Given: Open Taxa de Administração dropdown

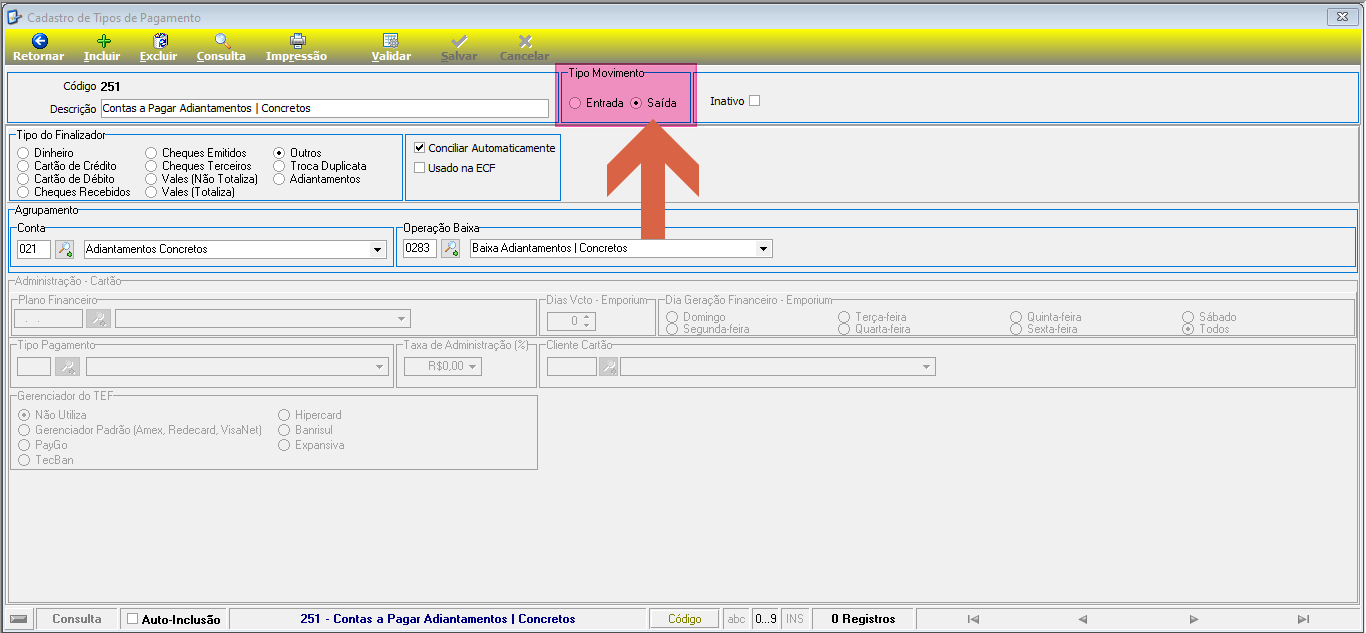Looking at the screenshot, I should coord(473,367).
